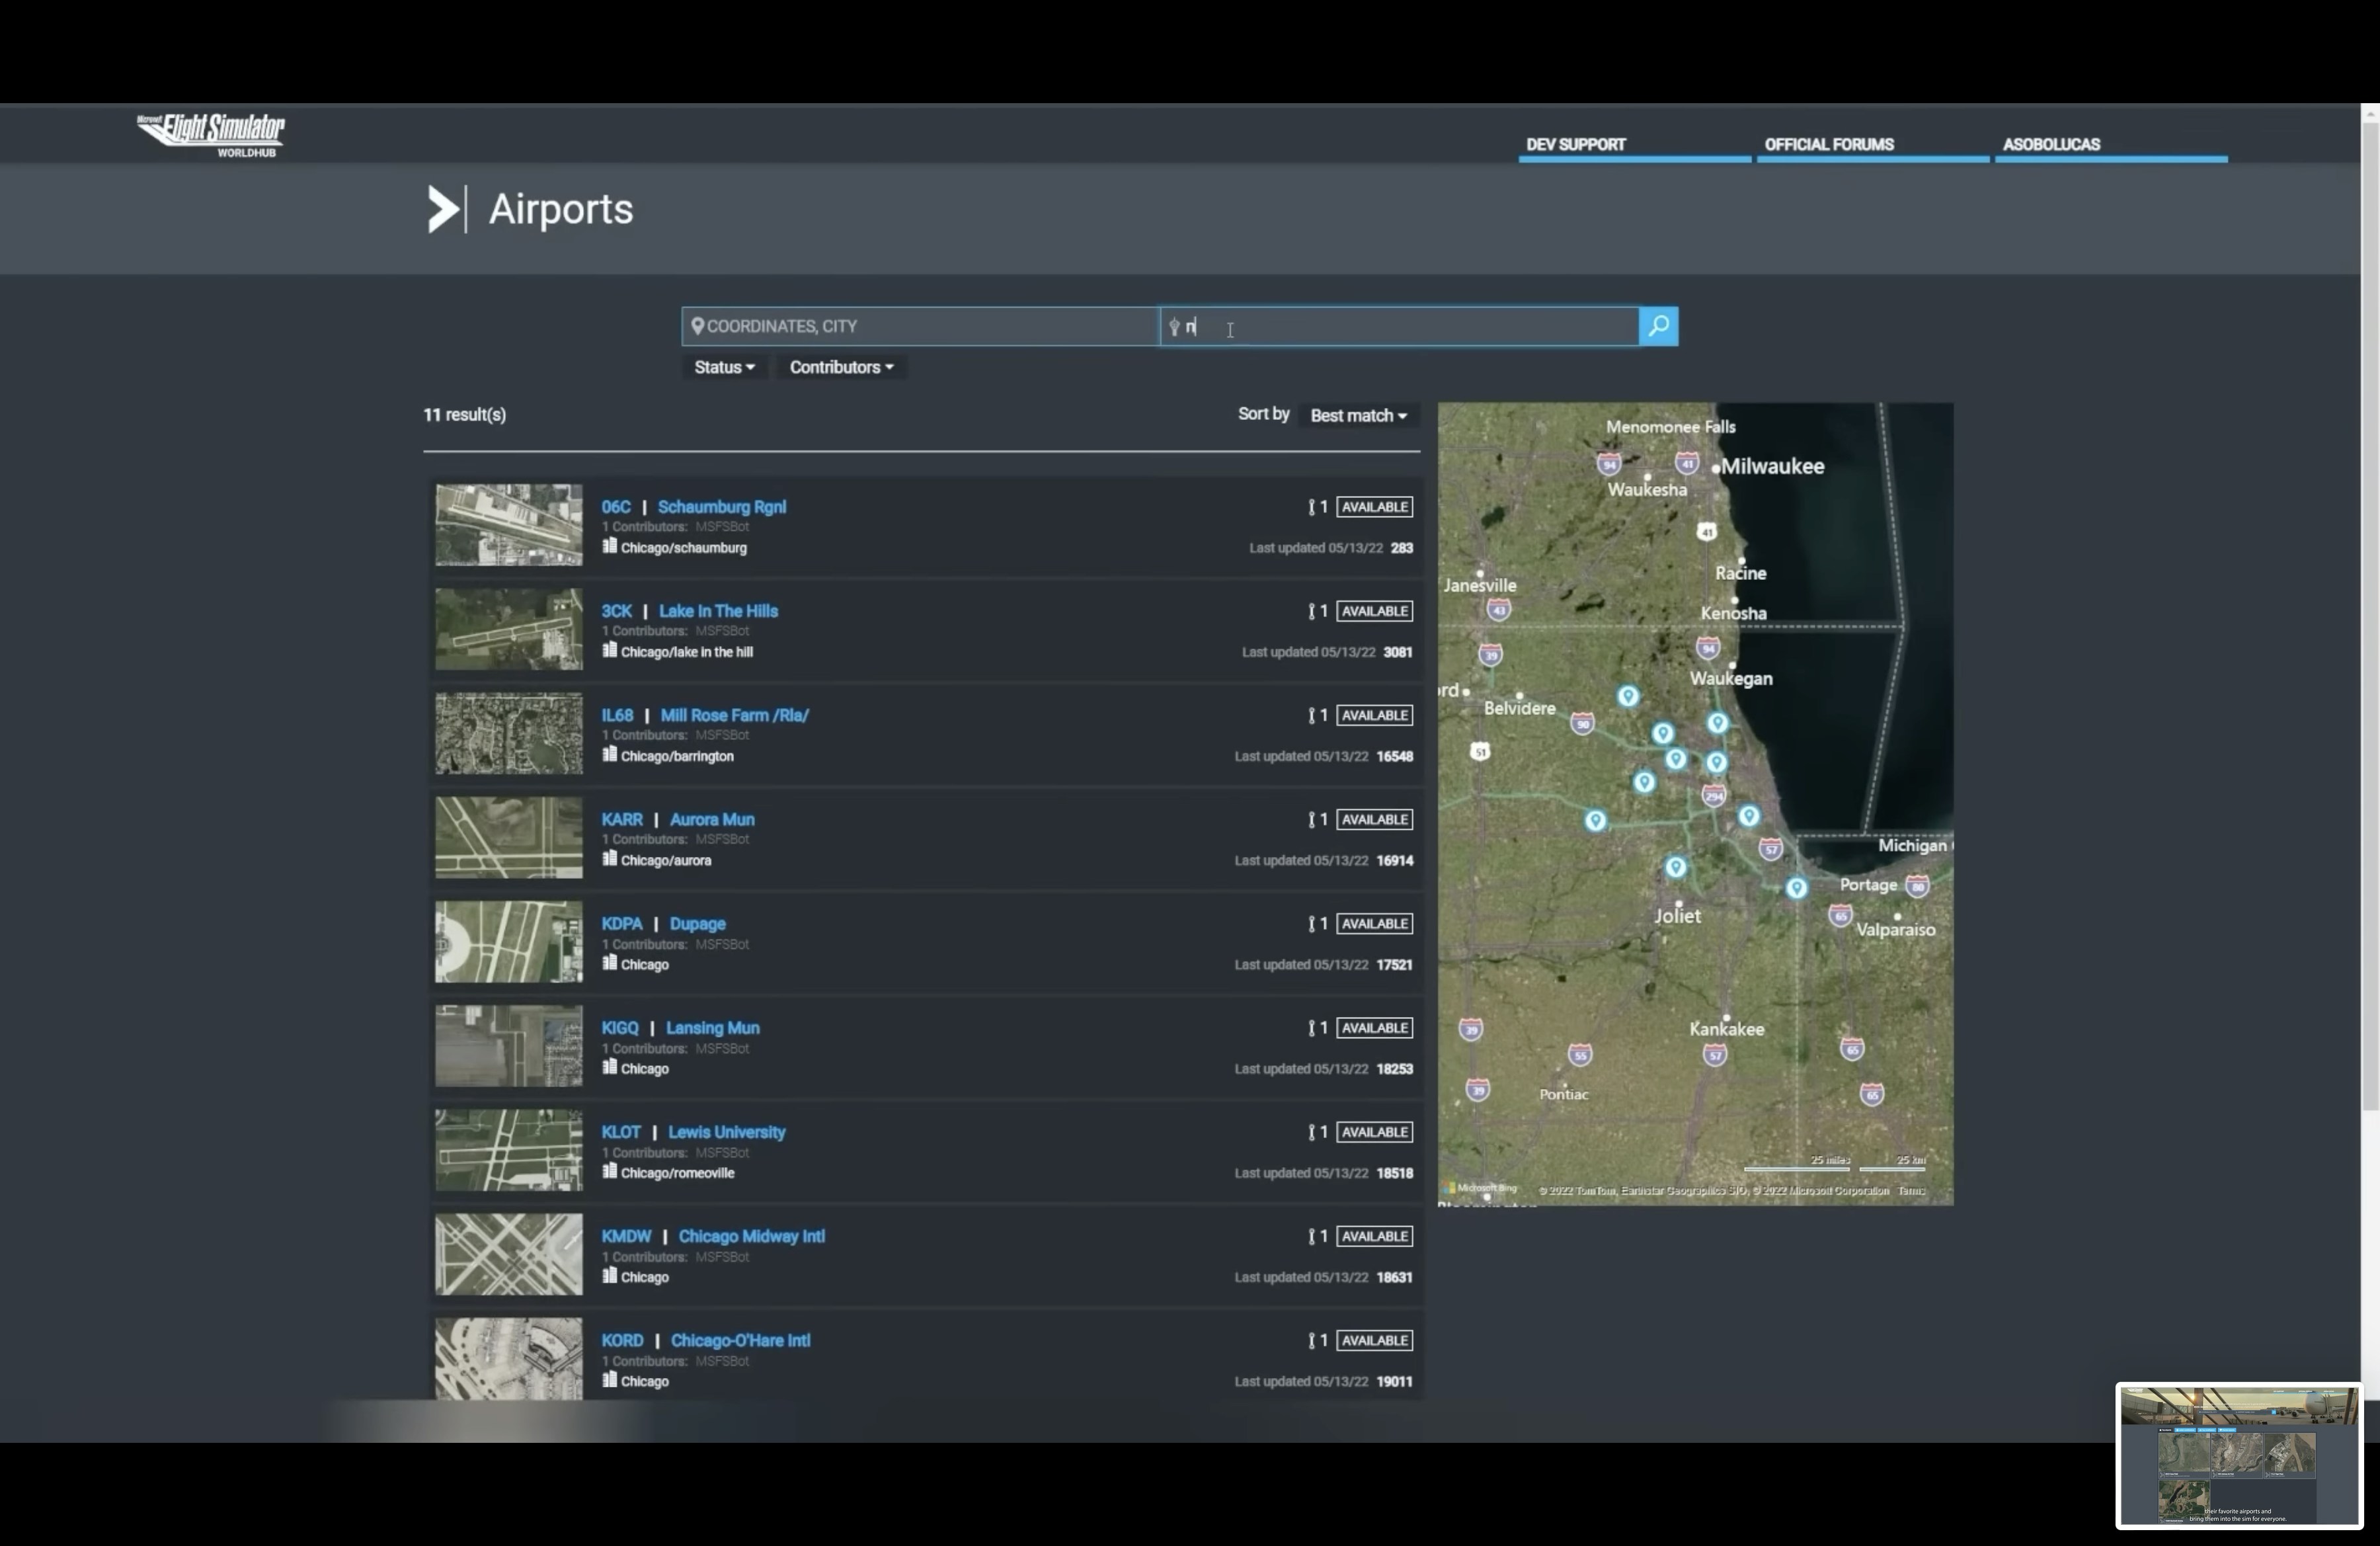Image resolution: width=2380 pixels, height=1546 pixels.
Task: Click the Flight Simulator WorldHub logo
Action: pos(211,135)
